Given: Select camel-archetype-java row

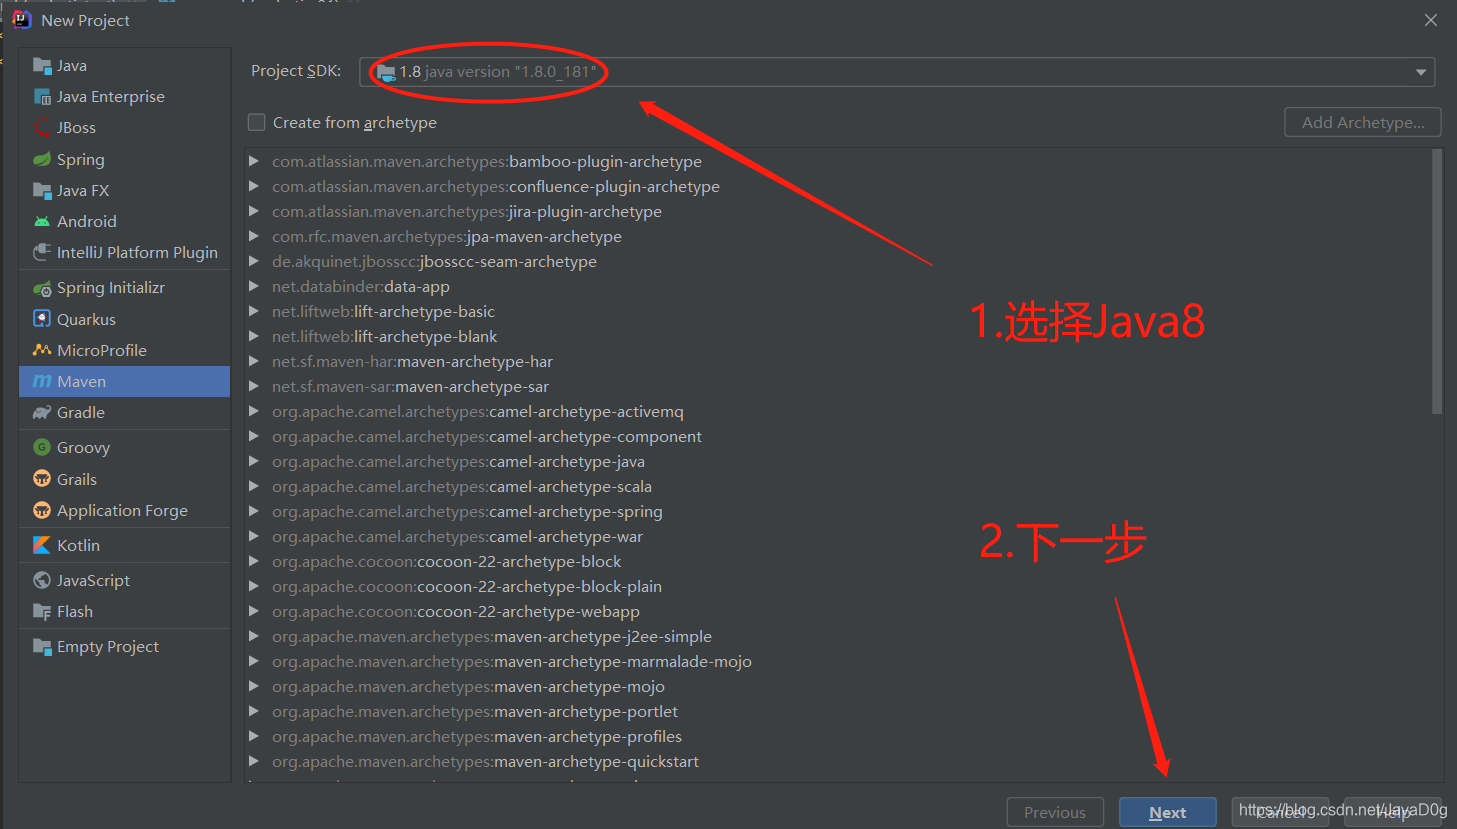Looking at the screenshot, I should (x=838, y=461).
